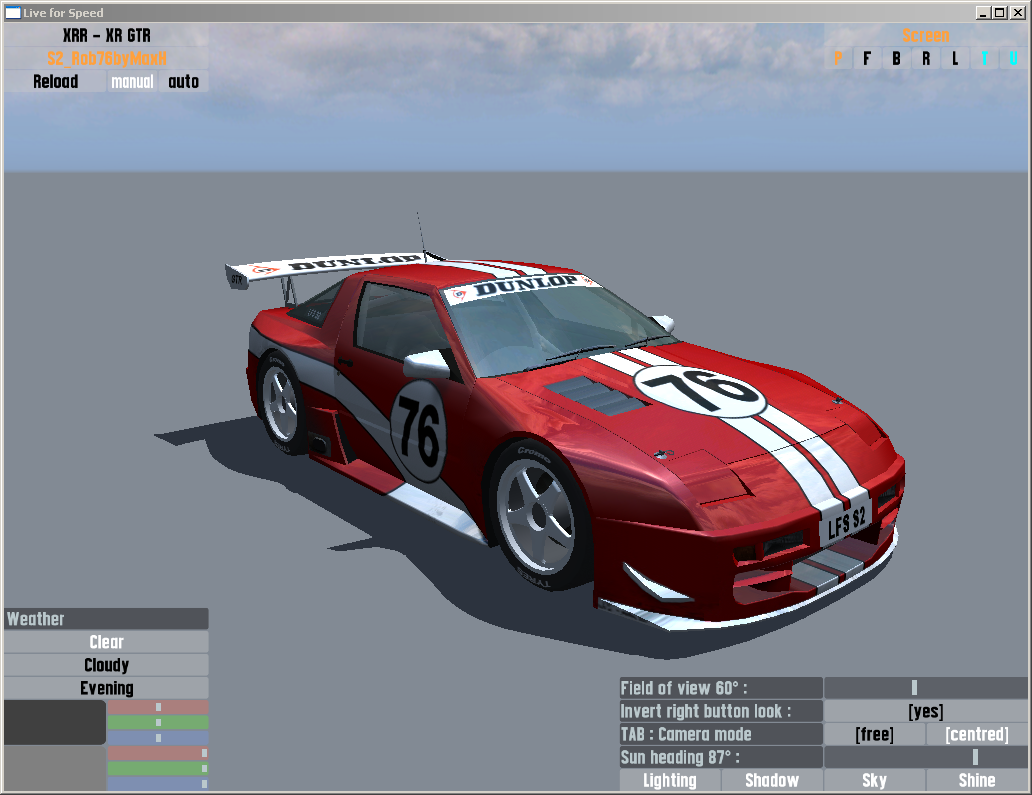Click the Reload button
The image size is (1032, 795).
55,82
